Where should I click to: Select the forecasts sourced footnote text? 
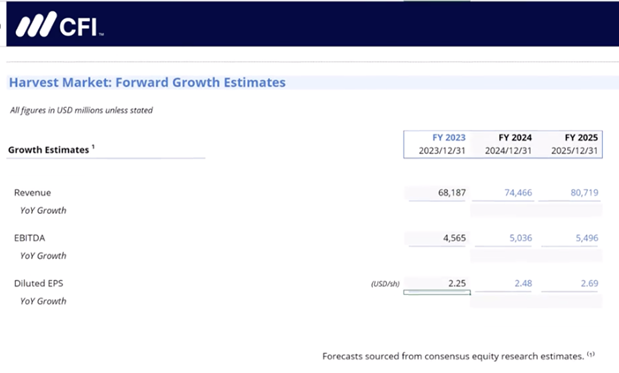458,356
